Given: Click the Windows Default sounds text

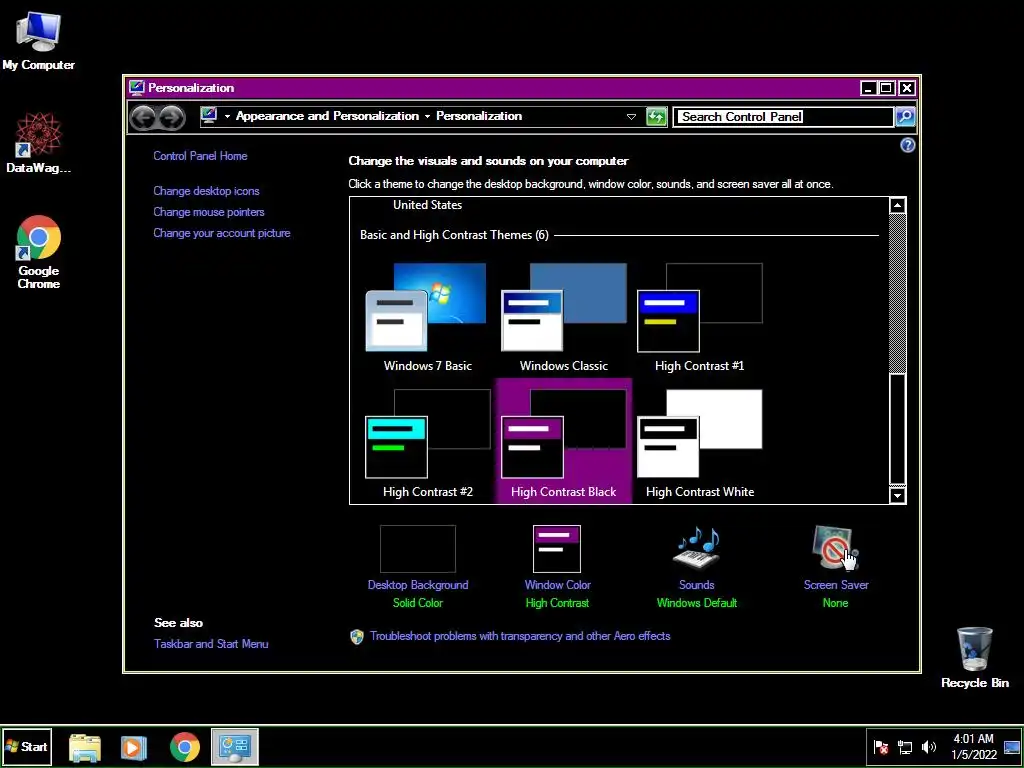Looking at the screenshot, I should 696,602.
